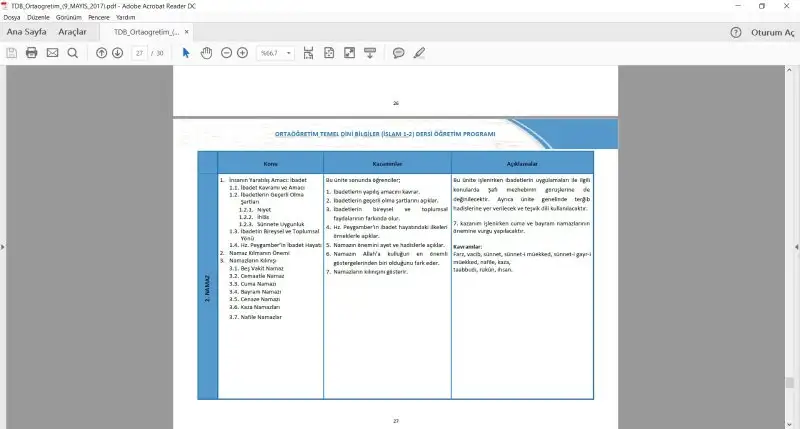Click the Kazanımlar column header
Image resolution: width=800 pixels, height=429 pixels.
[x=387, y=164]
